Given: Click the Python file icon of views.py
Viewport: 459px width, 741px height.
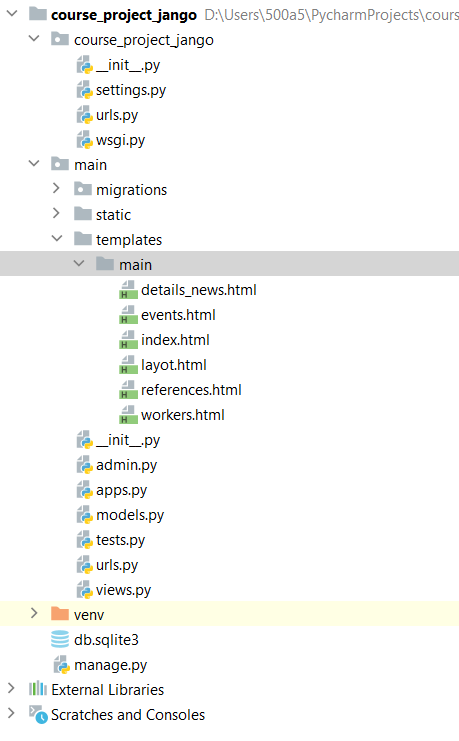Looking at the screenshot, I should point(84,590).
